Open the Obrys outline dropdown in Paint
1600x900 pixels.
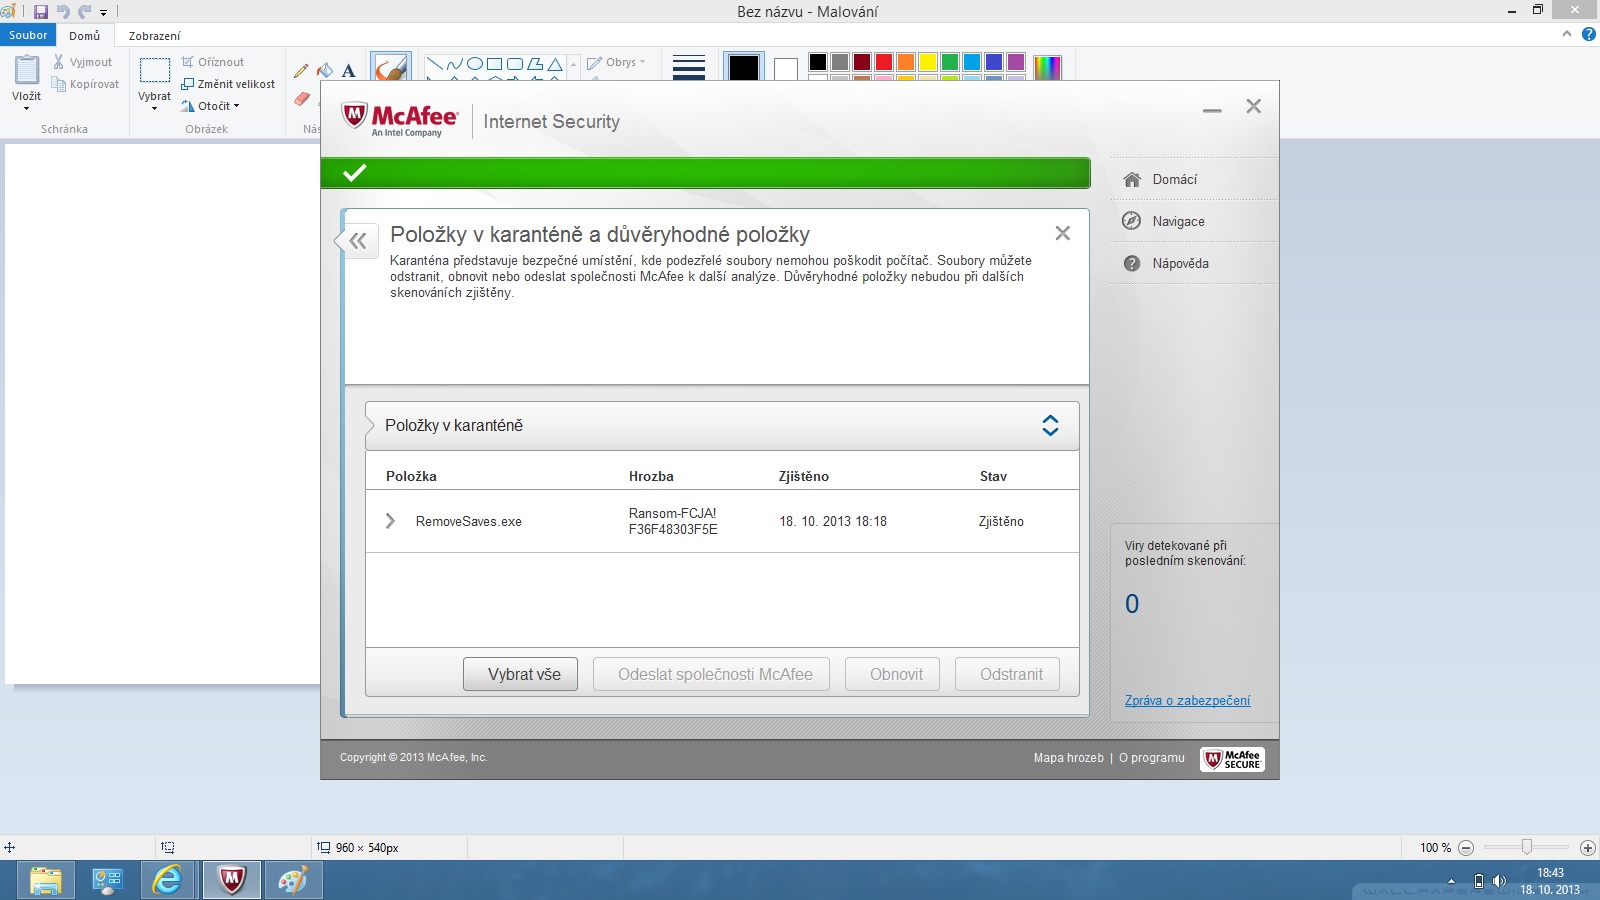point(616,62)
